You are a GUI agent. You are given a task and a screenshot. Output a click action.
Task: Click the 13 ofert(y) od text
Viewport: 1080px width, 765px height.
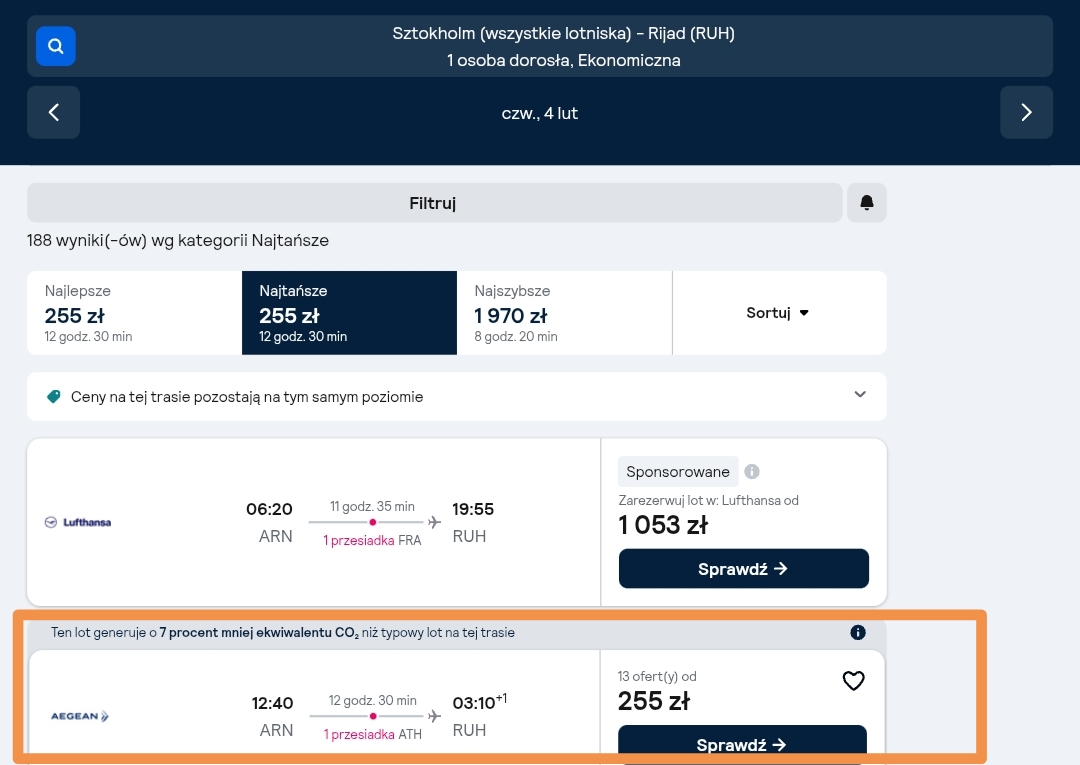click(657, 676)
